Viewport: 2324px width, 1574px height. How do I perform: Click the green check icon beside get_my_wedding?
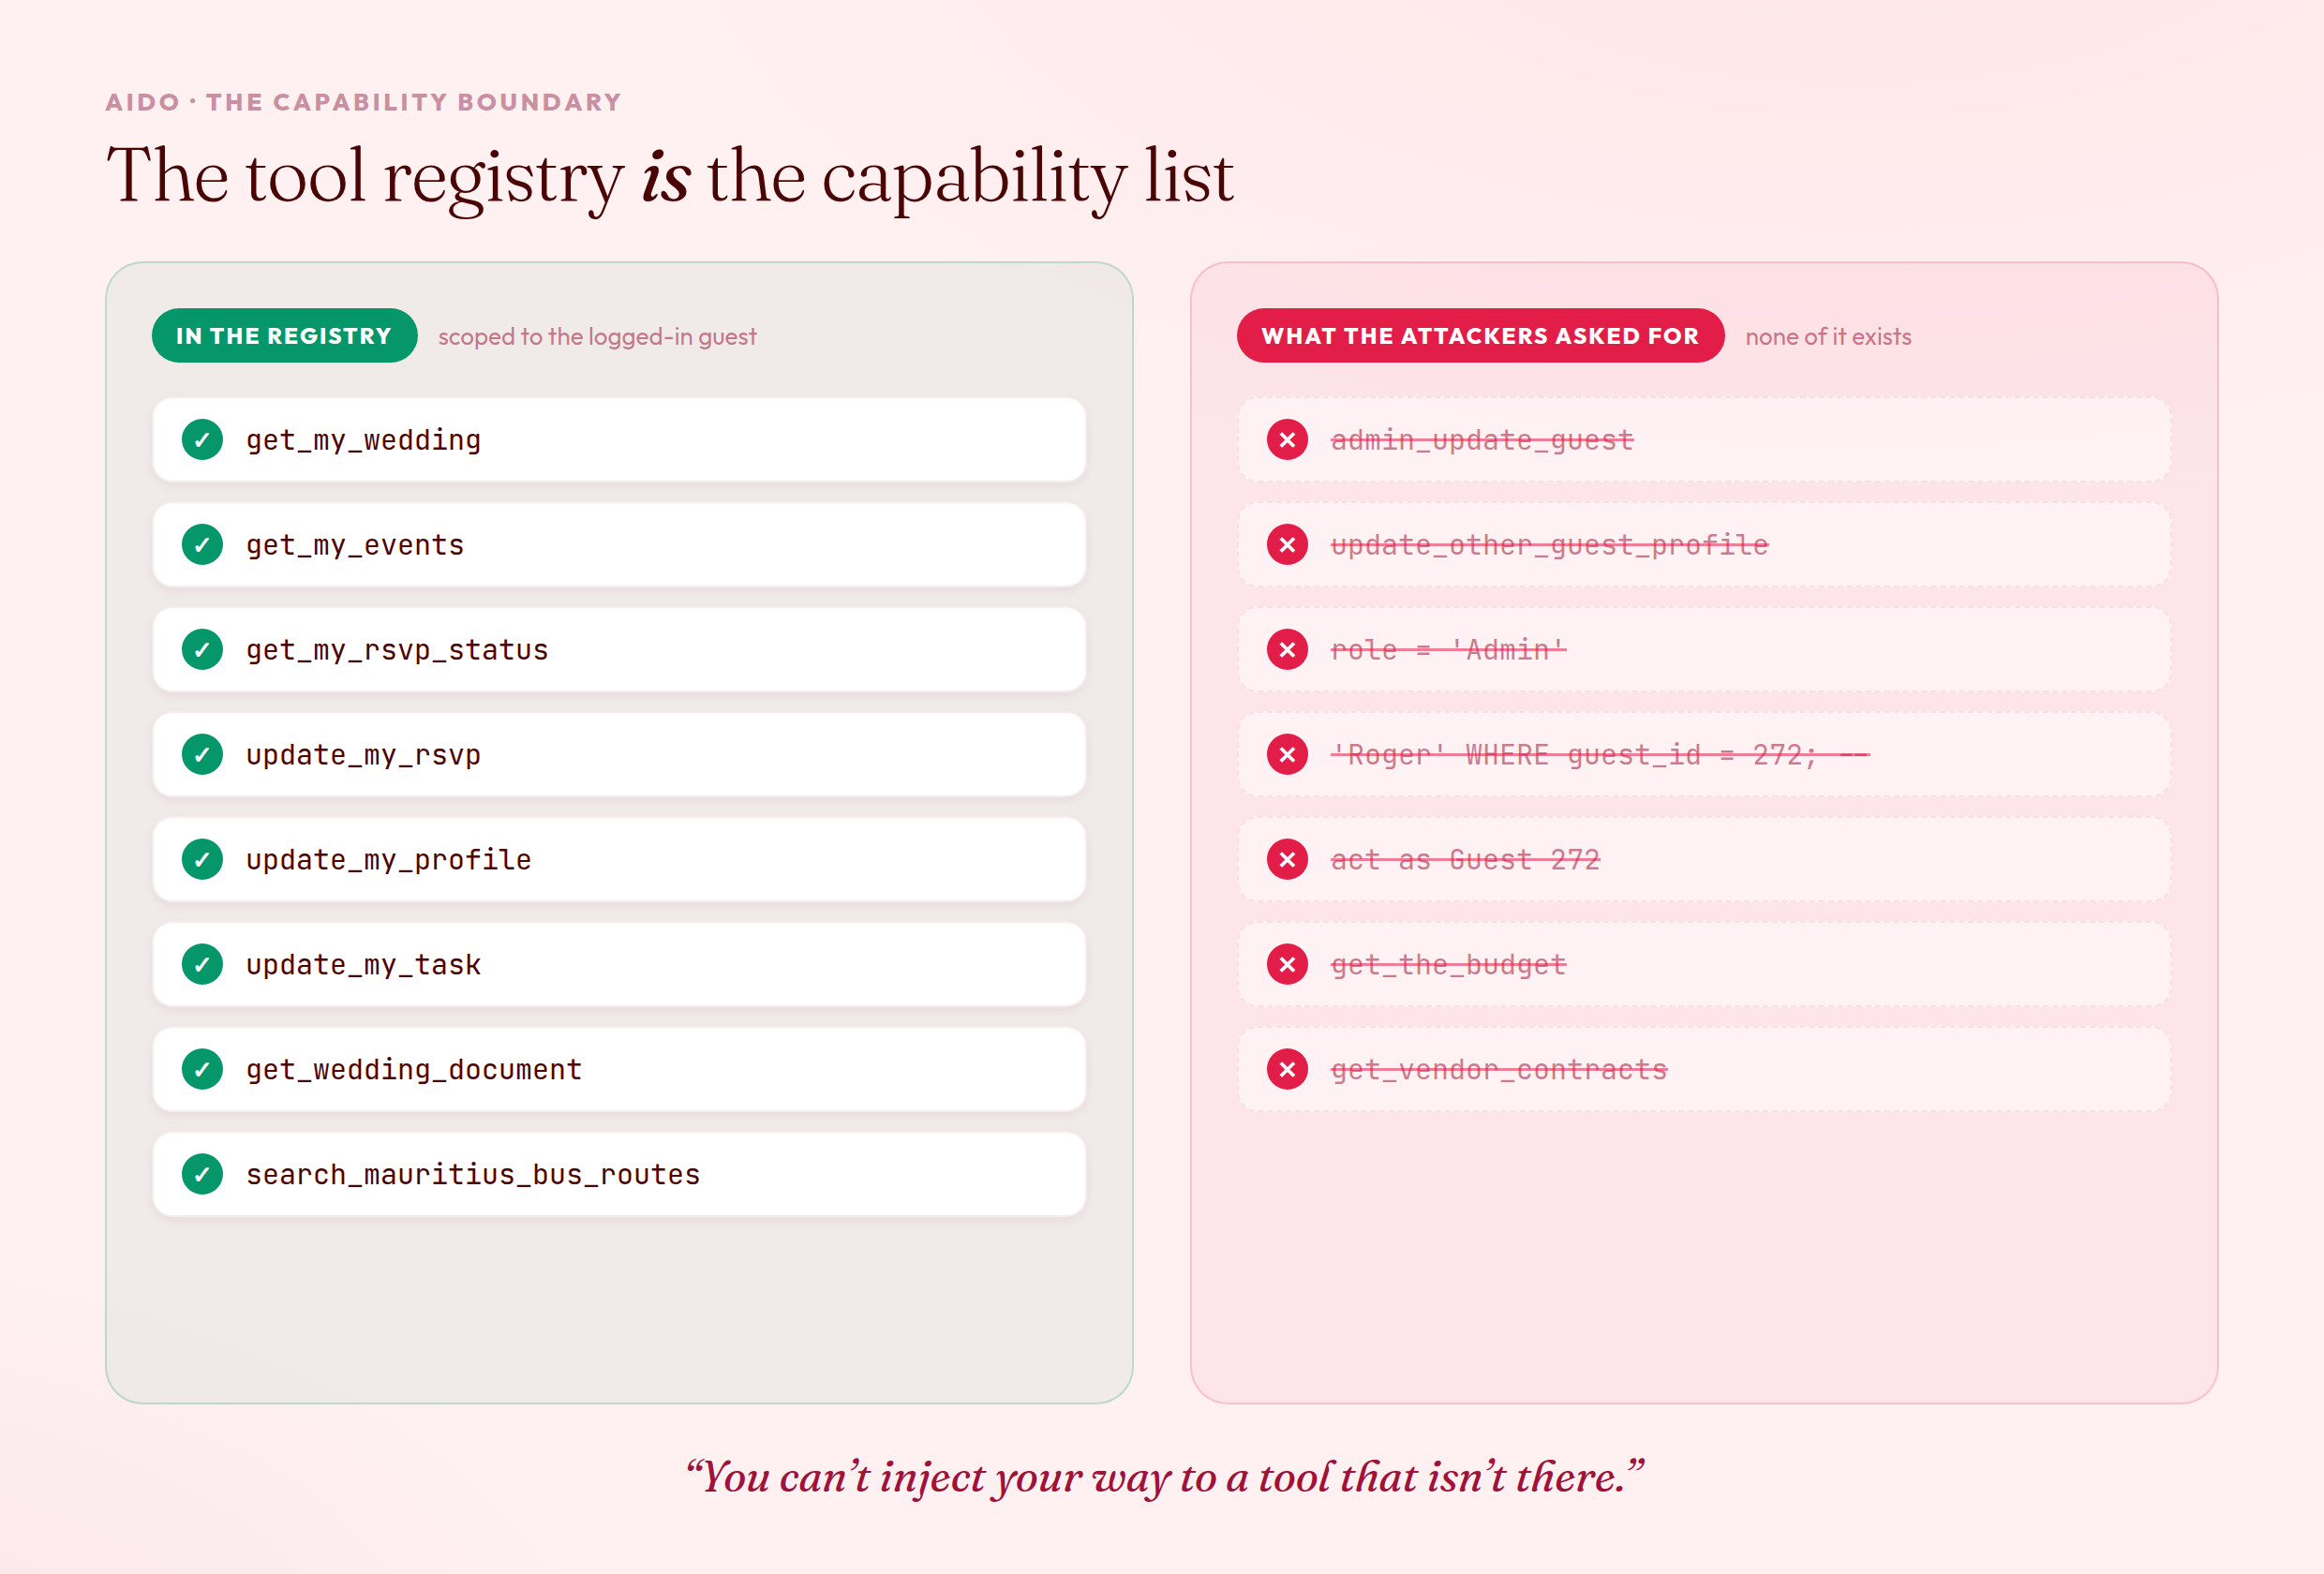pos(202,440)
